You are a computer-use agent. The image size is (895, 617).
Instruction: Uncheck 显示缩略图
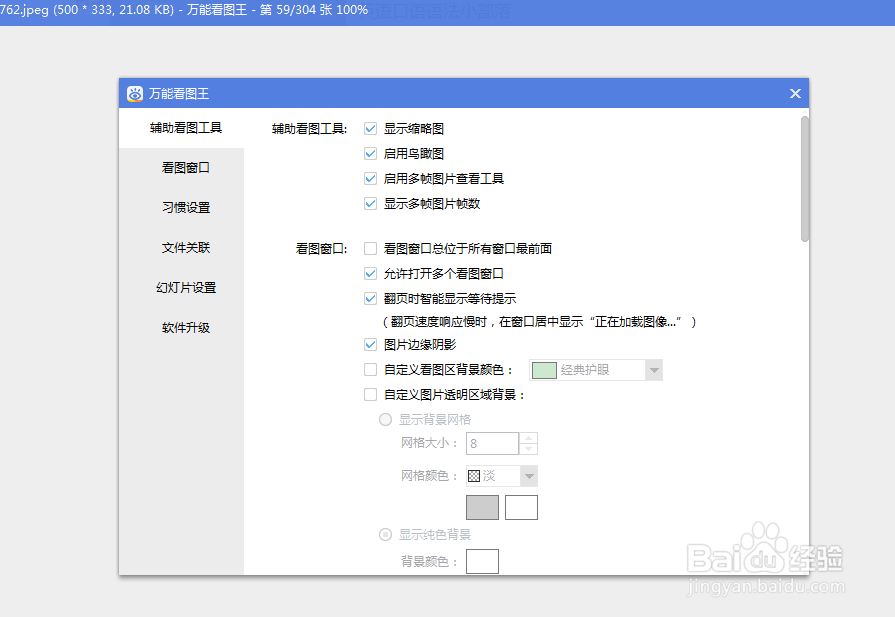[370, 128]
